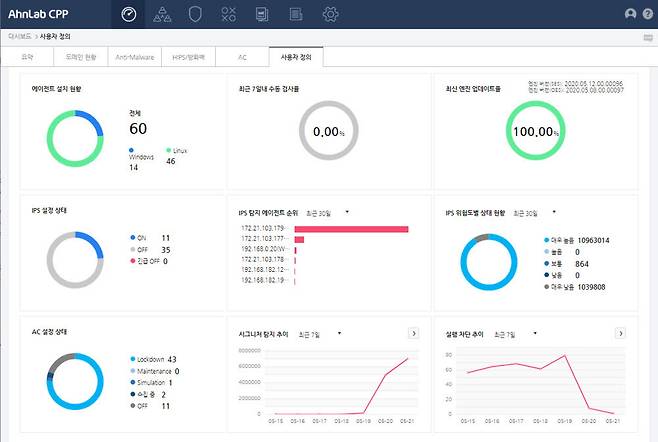This screenshot has width=658, height=442.
Task: Click the AC 설정 상태 donut chart
Action: [x=75, y=381]
